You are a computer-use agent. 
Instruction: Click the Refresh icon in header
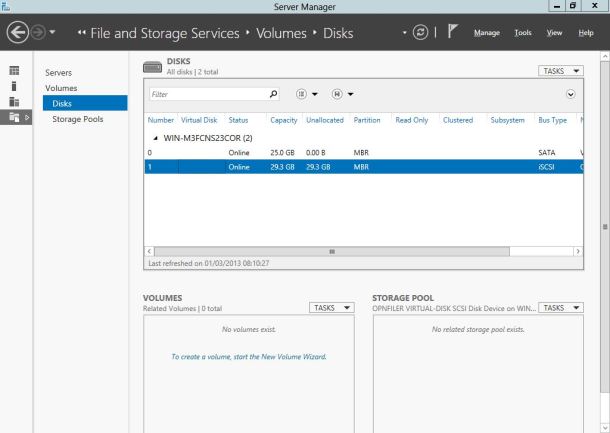tap(420, 32)
